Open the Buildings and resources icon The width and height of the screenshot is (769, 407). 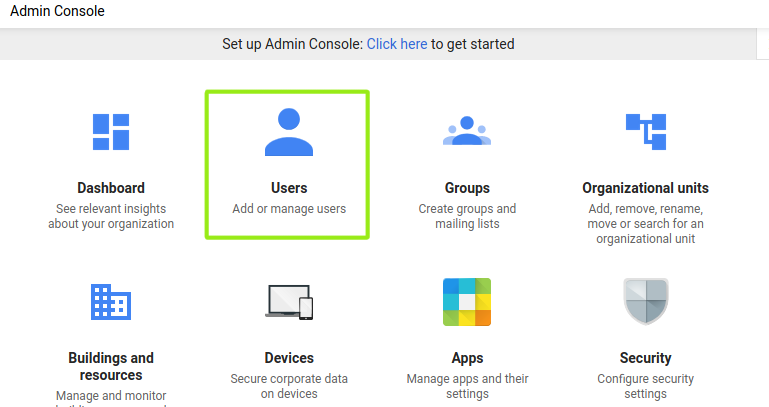[111, 301]
